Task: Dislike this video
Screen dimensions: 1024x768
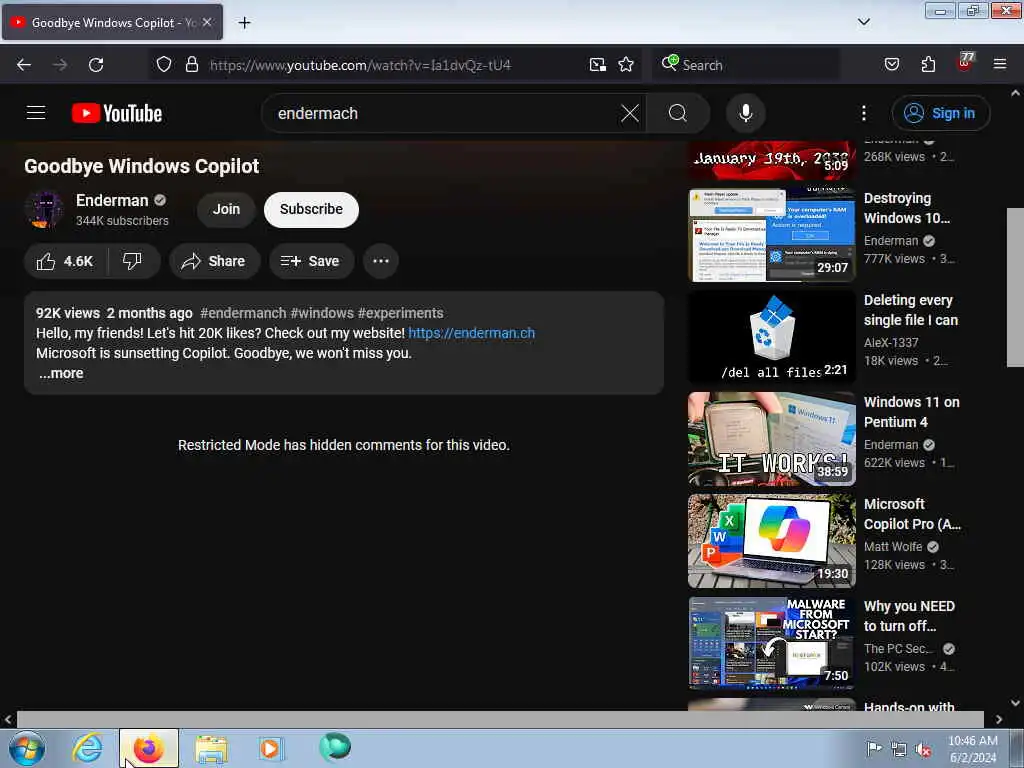Action: 133,261
